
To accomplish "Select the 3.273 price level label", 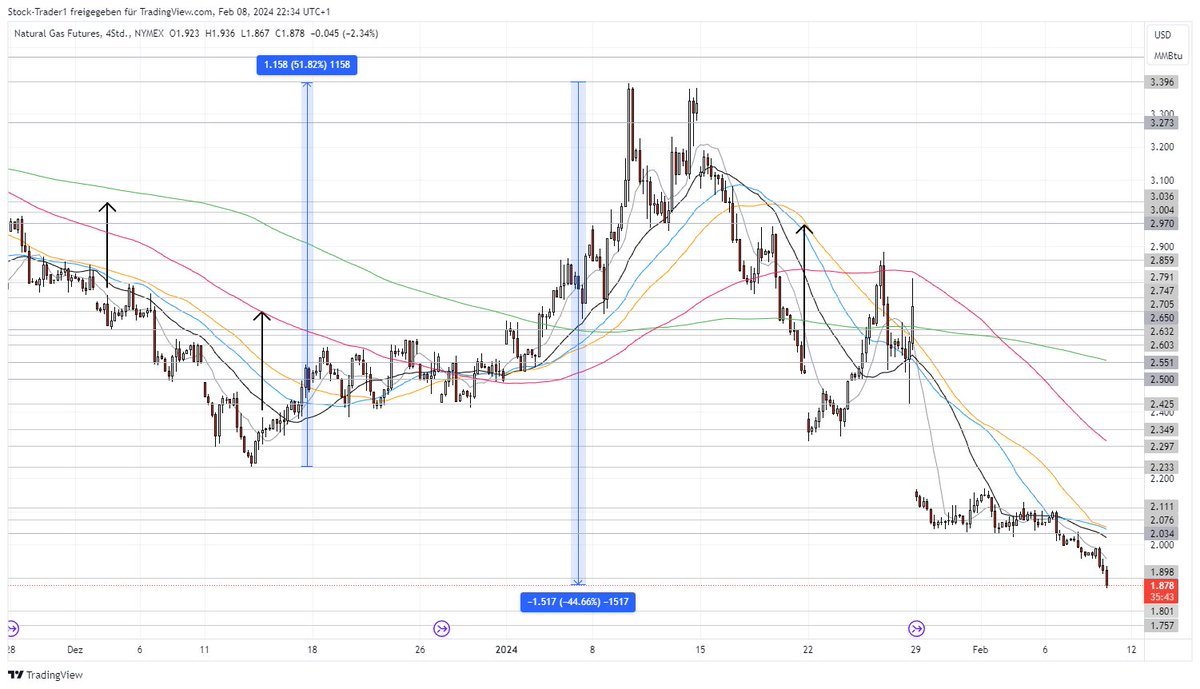I will 1162,123.
